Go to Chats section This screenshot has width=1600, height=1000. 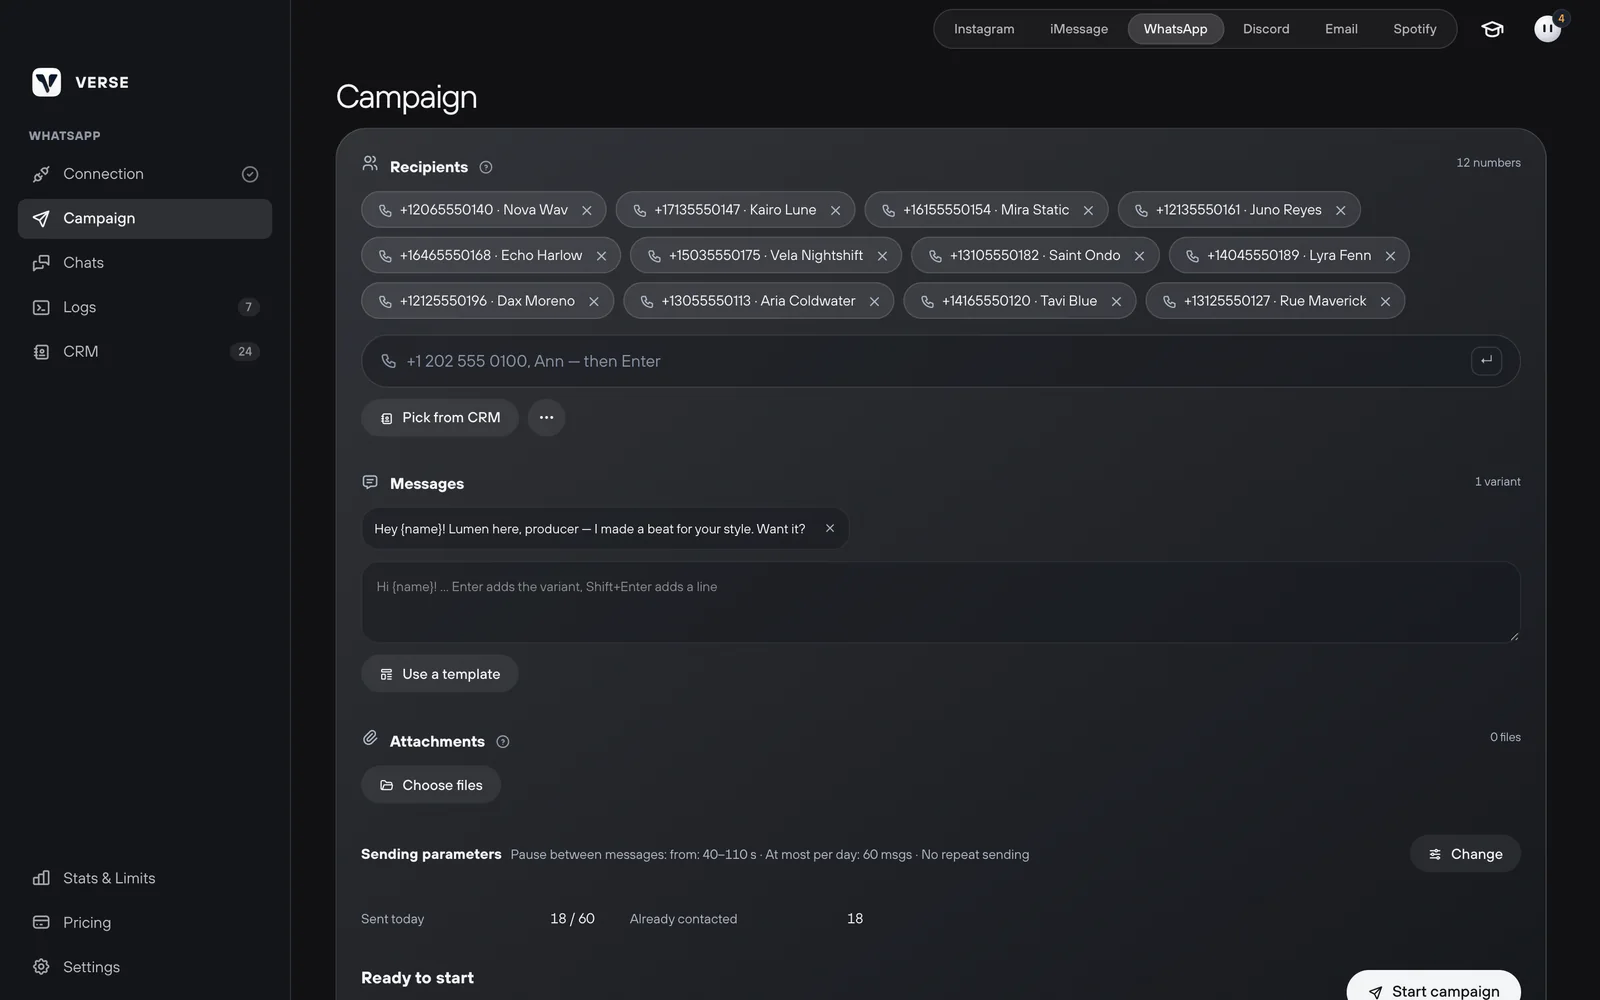tap(145, 263)
